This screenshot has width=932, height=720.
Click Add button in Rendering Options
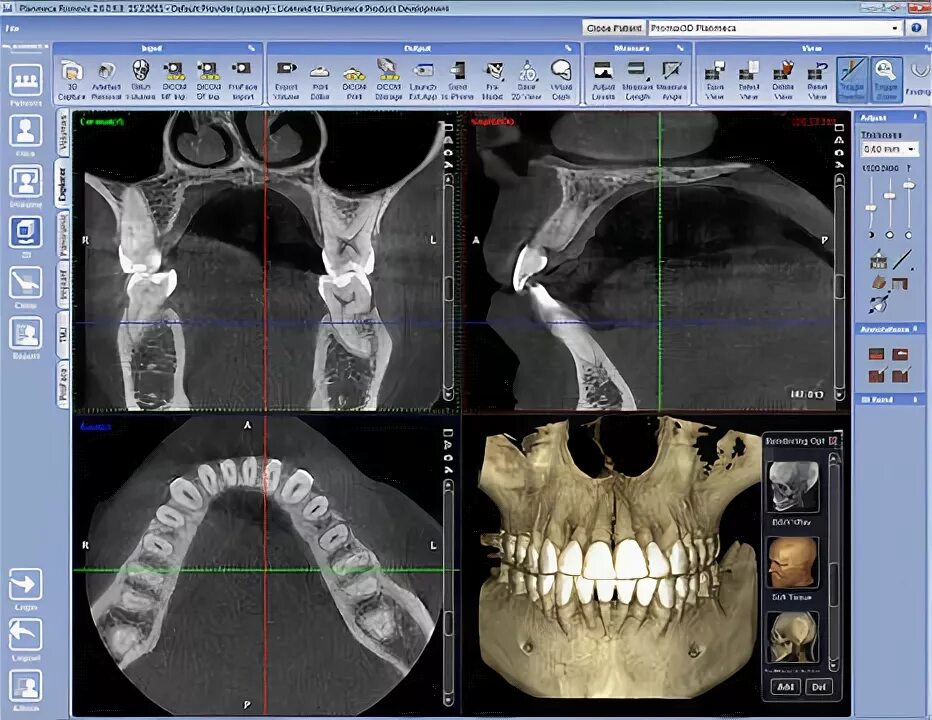point(785,686)
